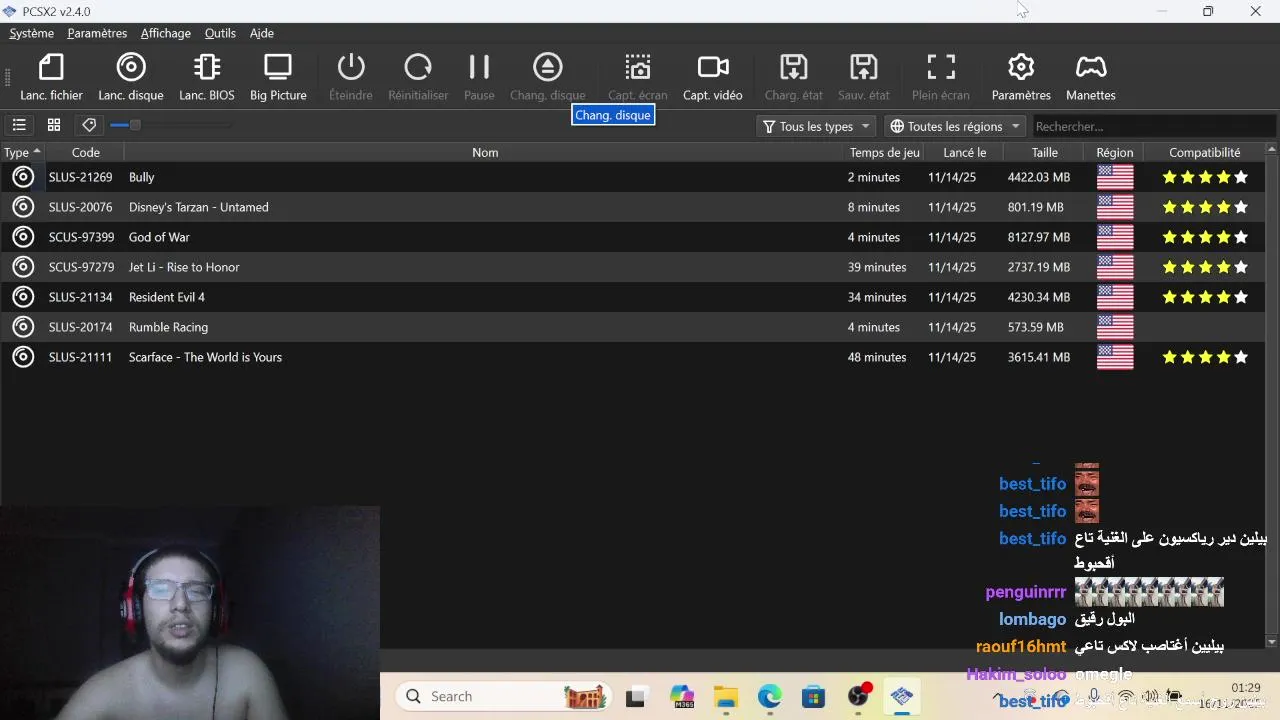Click the Éteindre power icon
Screen dimensions: 1280x720
click(351, 77)
